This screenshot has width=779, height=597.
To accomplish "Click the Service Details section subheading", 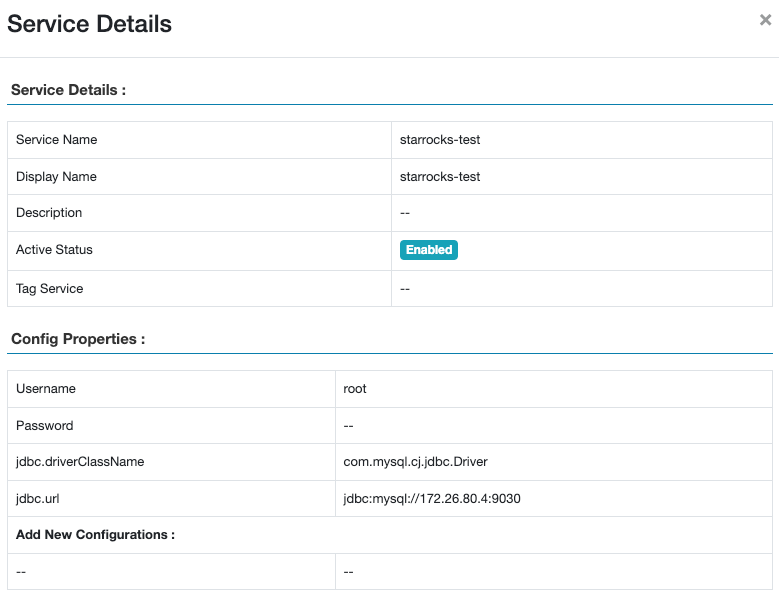I will 68,90.
